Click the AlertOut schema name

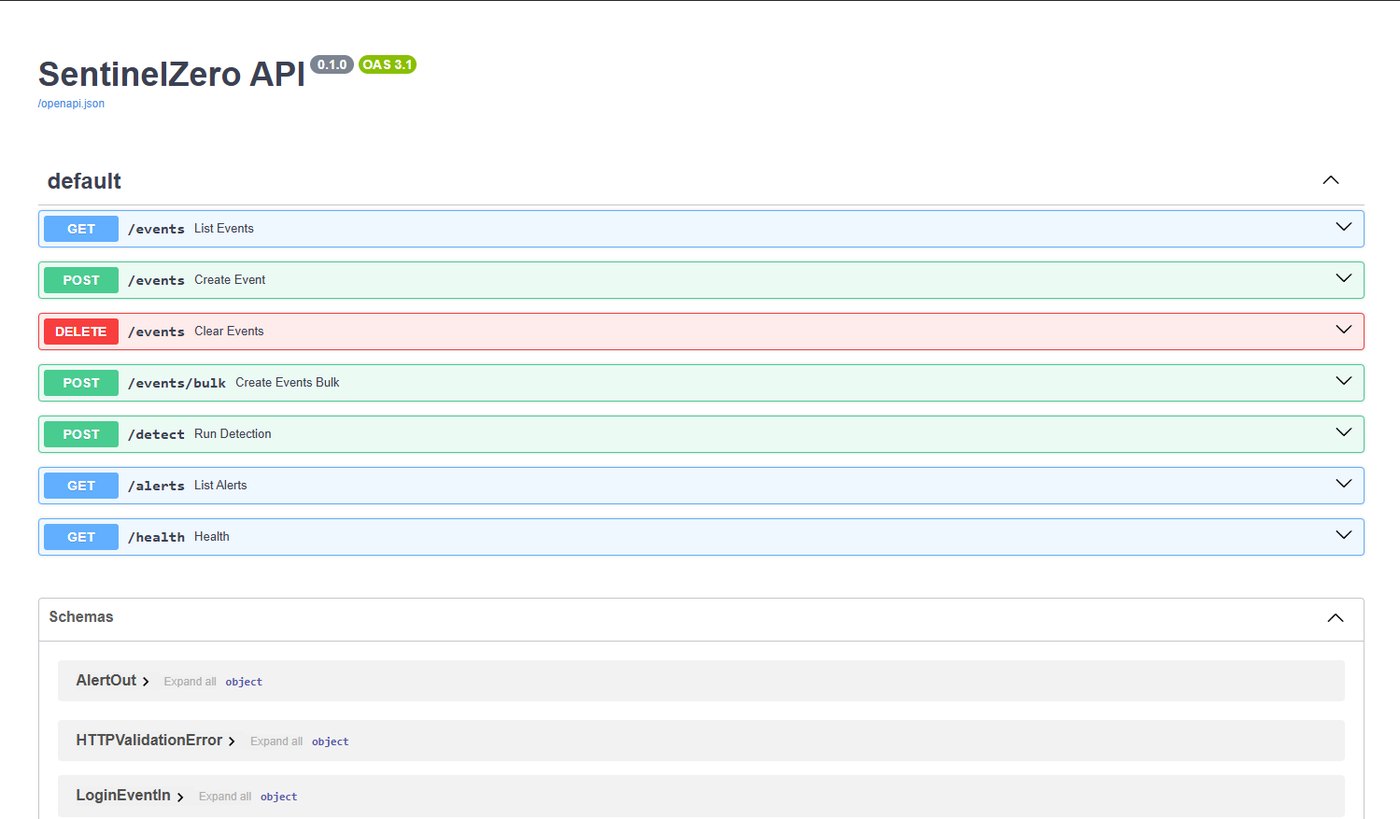[x=106, y=681]
